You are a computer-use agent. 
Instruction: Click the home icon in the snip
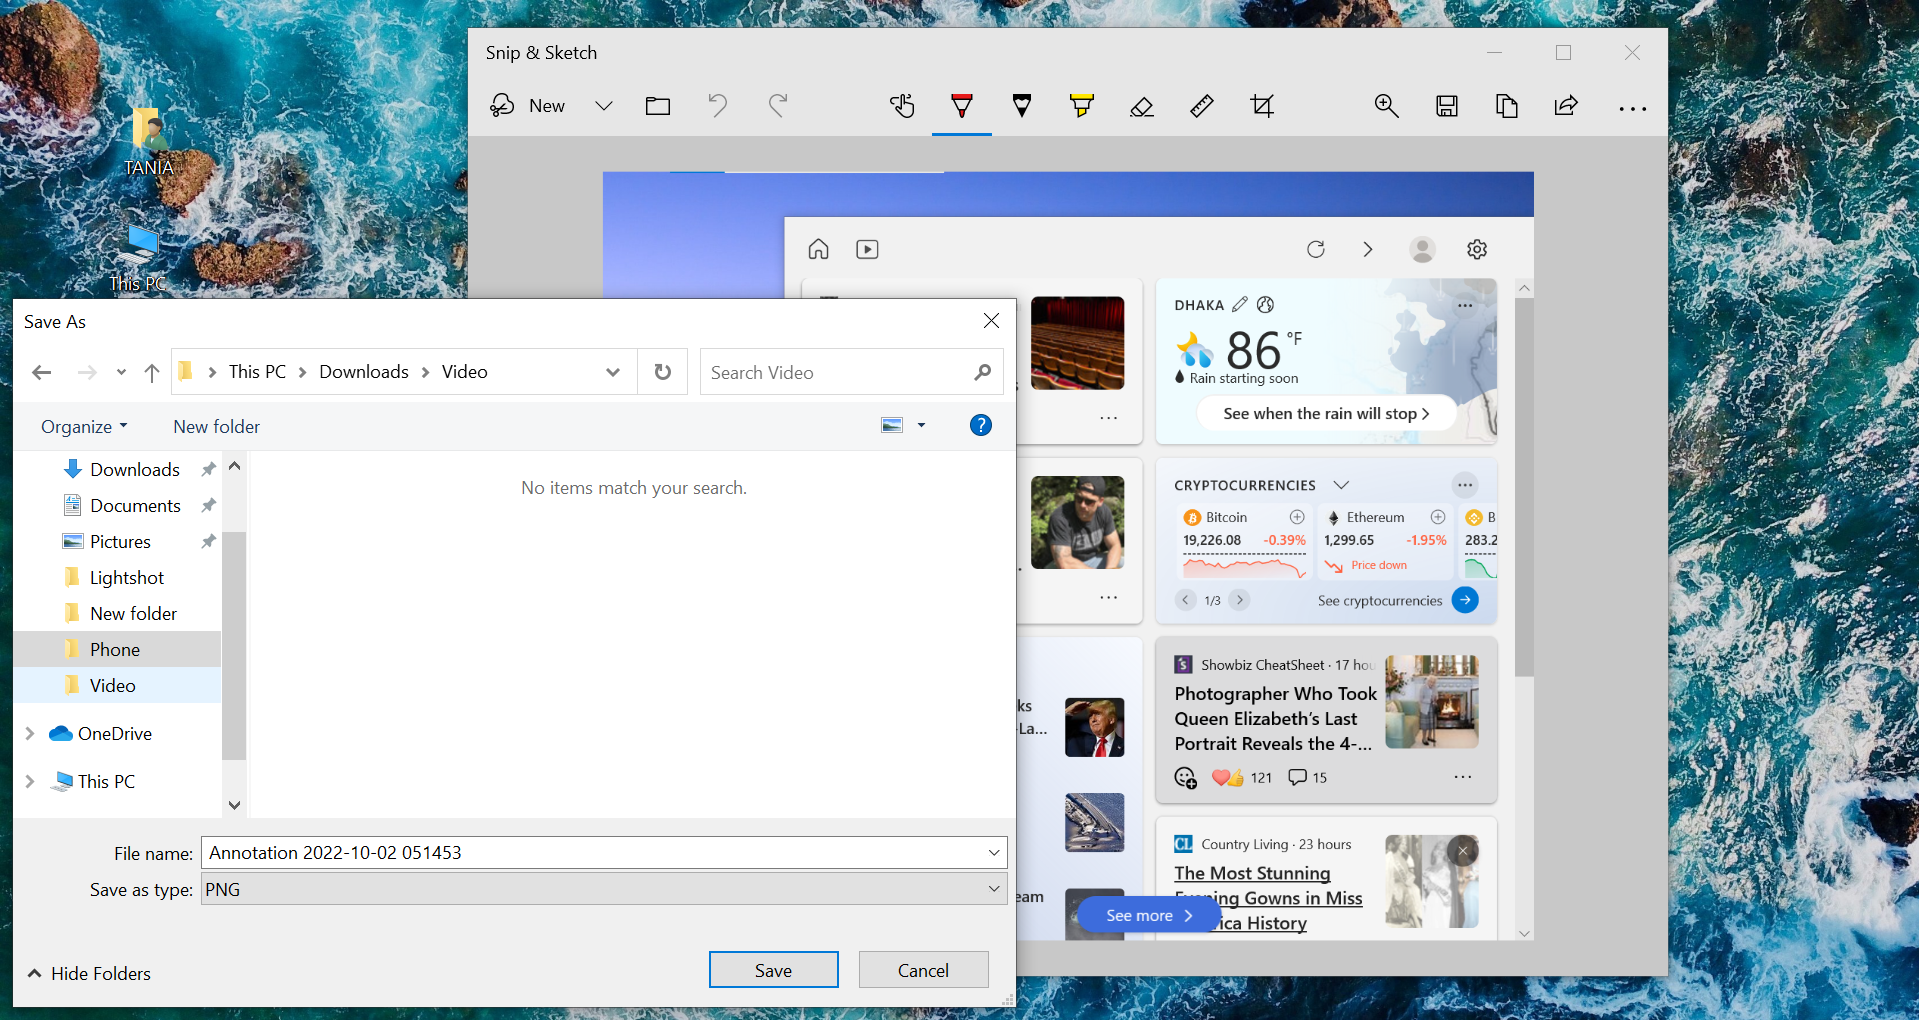(819, 249)
